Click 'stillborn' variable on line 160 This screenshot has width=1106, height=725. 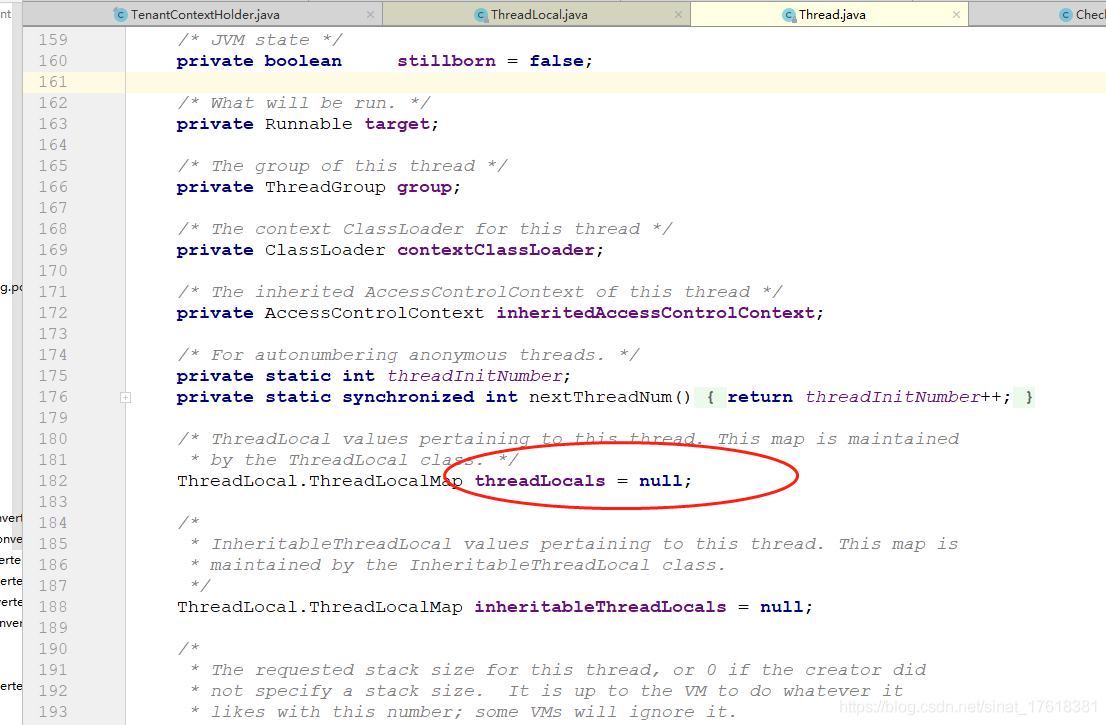pos(446,61)
